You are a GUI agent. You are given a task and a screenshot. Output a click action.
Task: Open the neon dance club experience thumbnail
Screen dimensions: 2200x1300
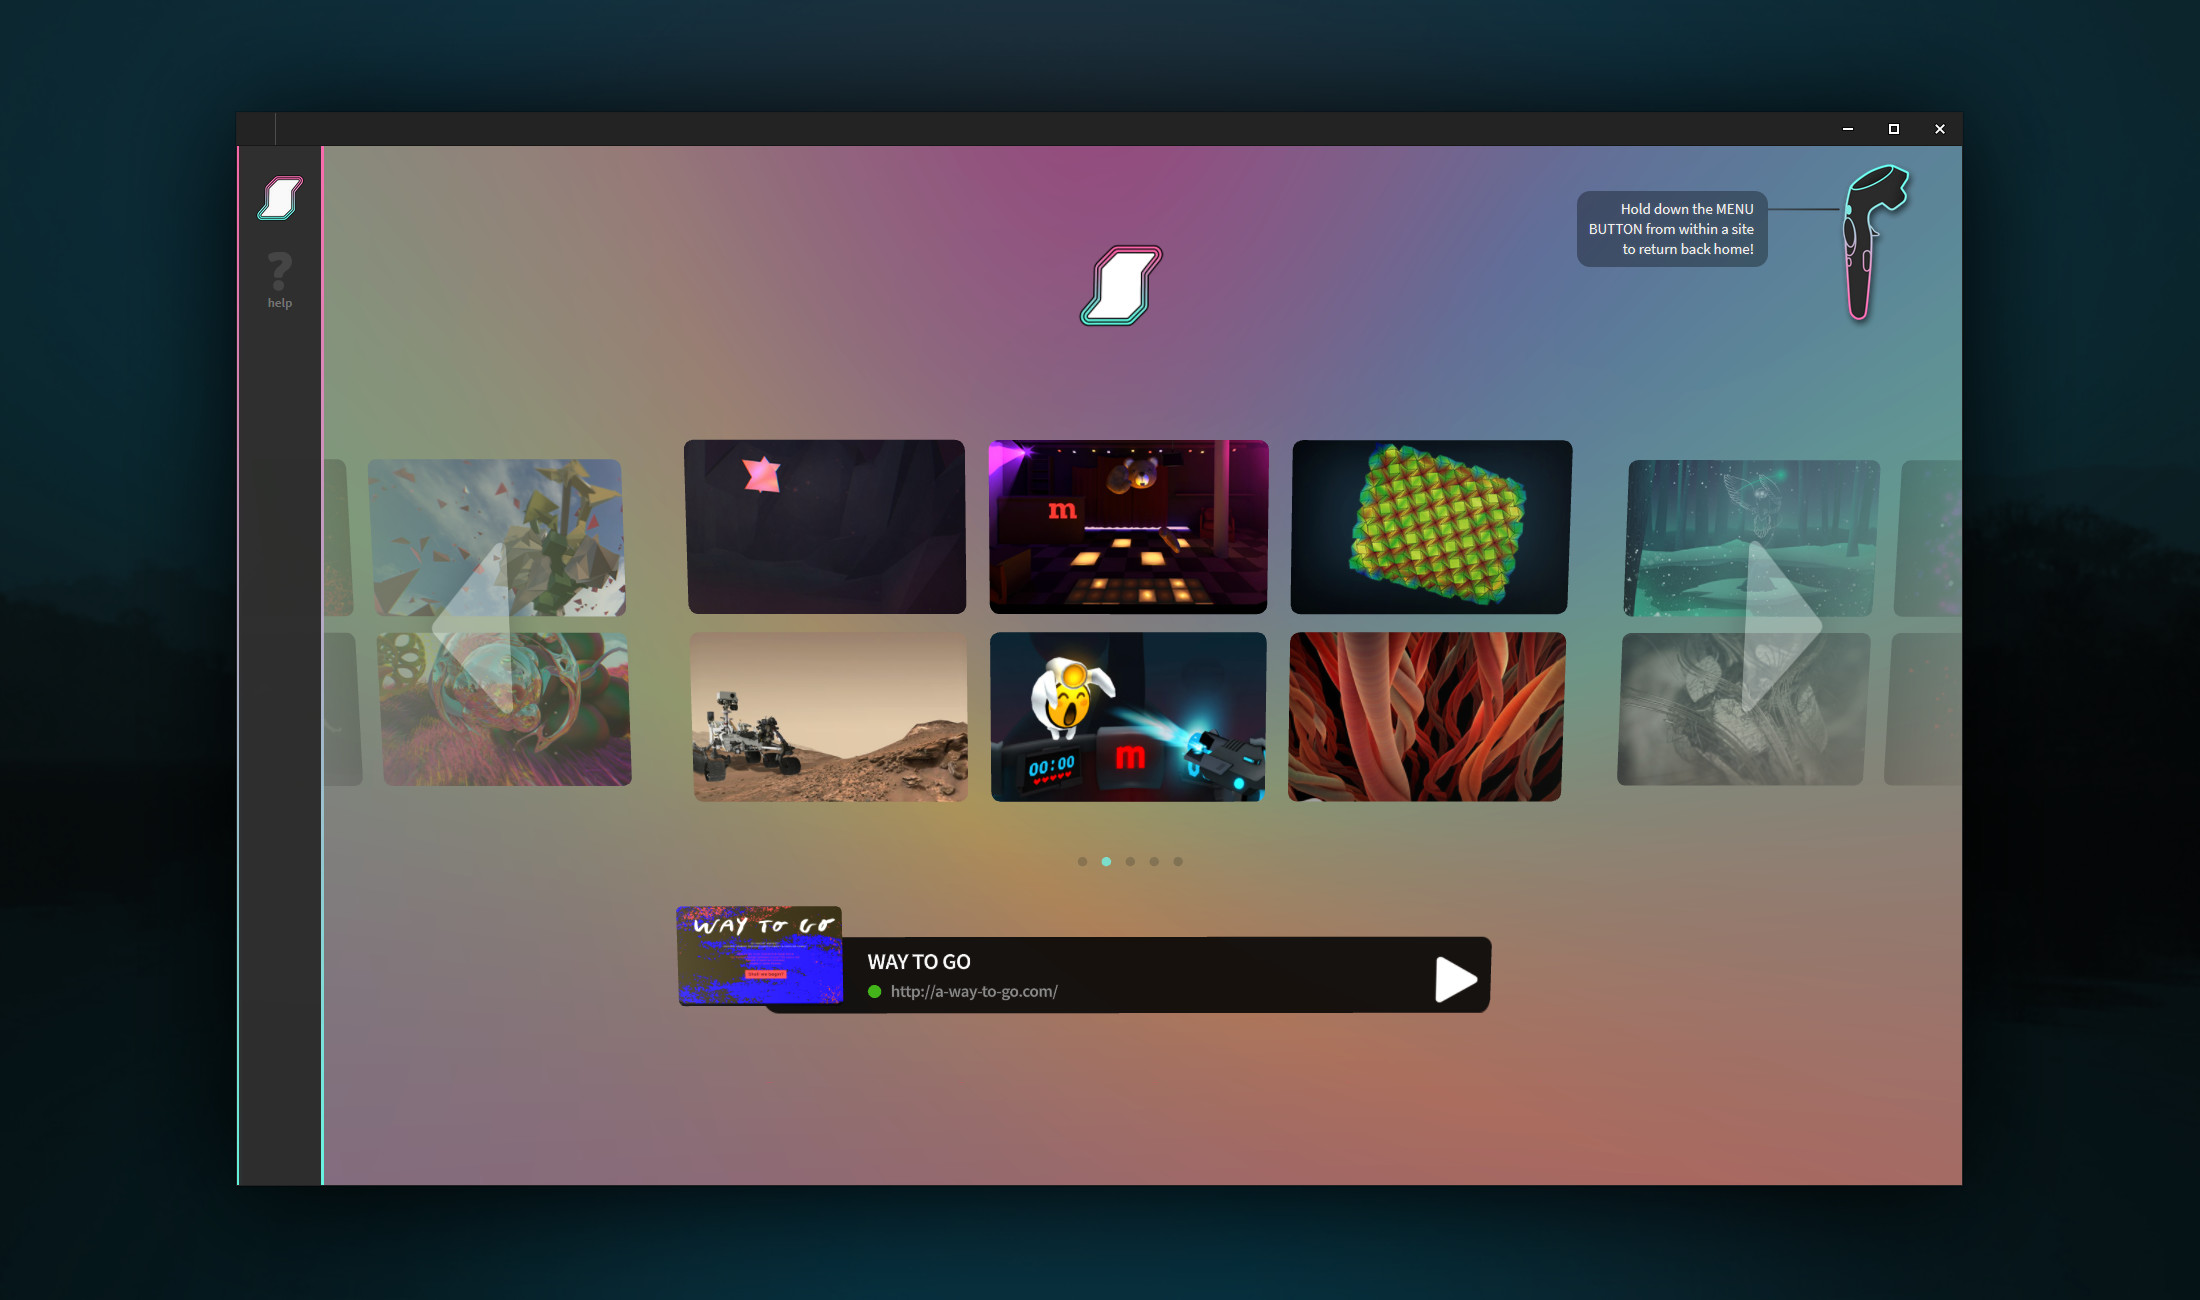click(1127, 526)
